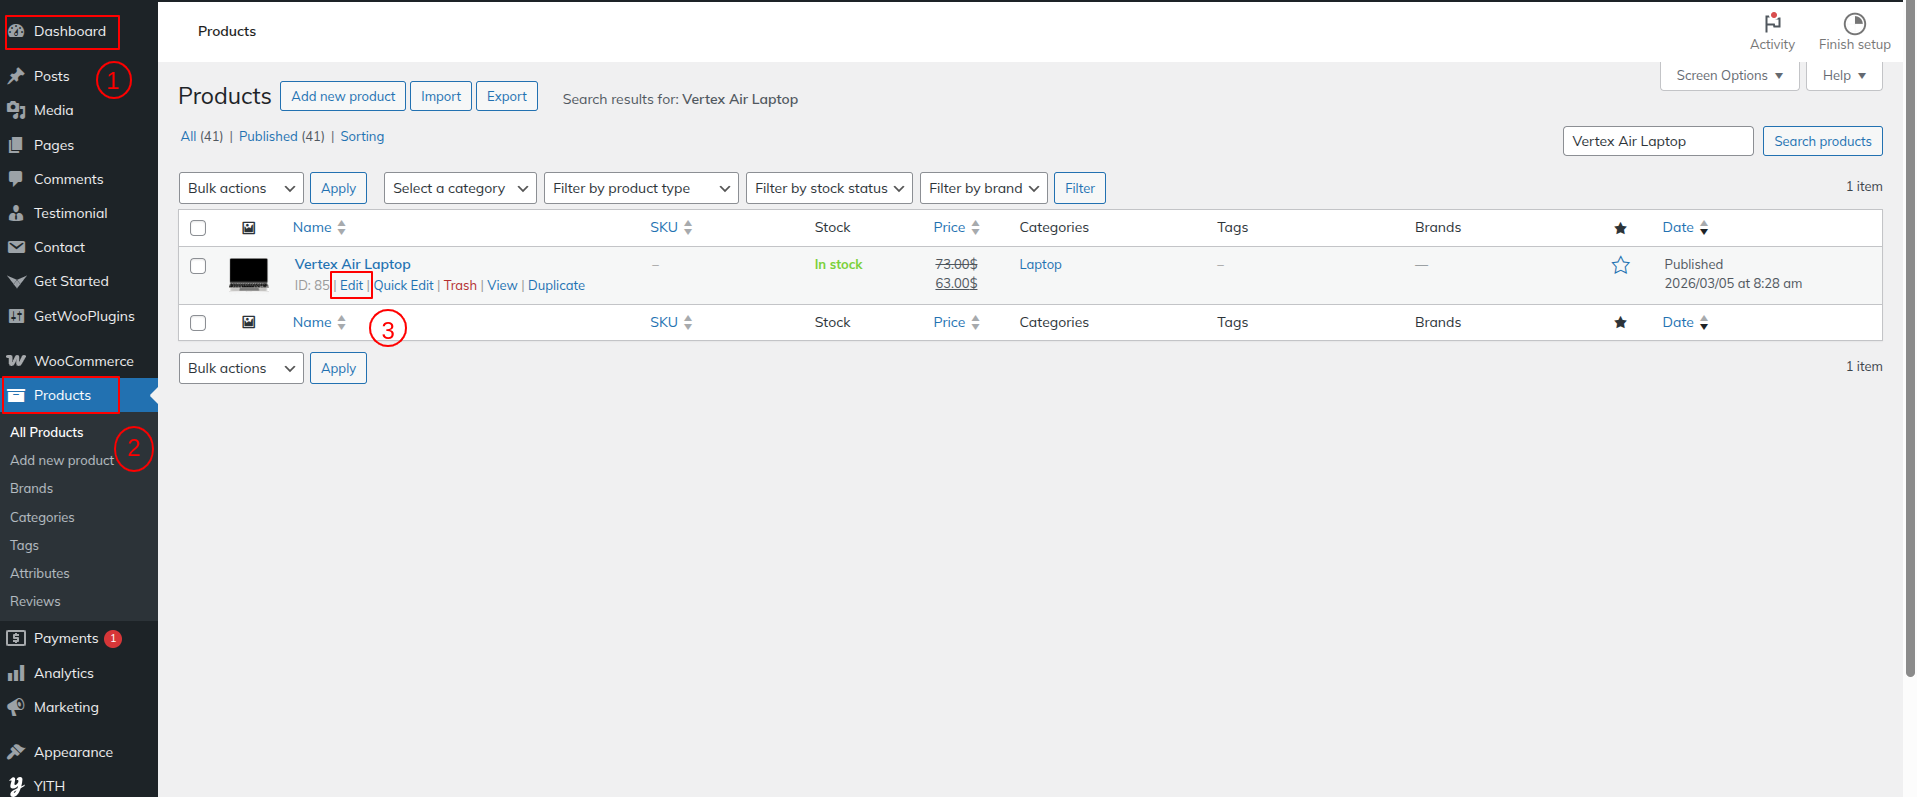Viewport: 1917px width, 797px height.
Task: Click the WooCommerce sidebar icon
Action: click(16, 361)
